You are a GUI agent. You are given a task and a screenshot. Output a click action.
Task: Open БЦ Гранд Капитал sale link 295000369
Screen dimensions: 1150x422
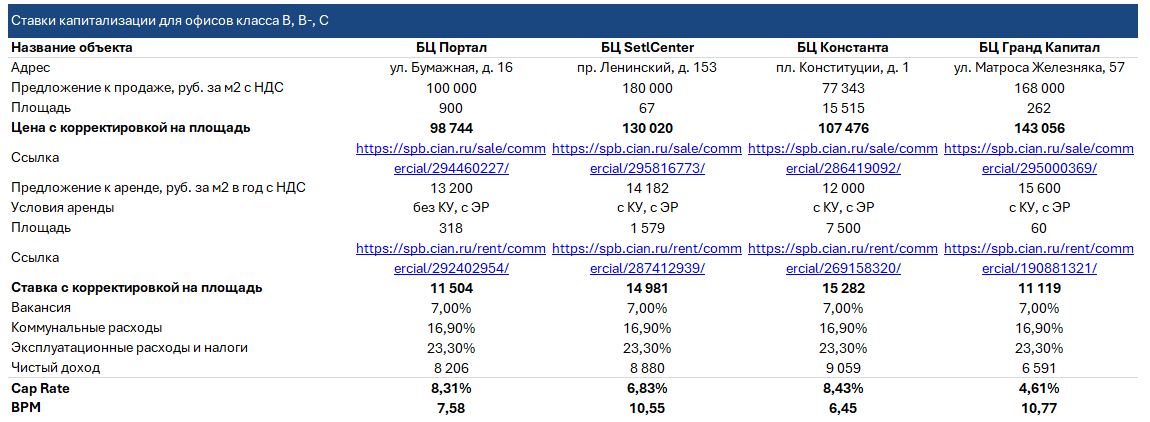(x=1039, y=158)
